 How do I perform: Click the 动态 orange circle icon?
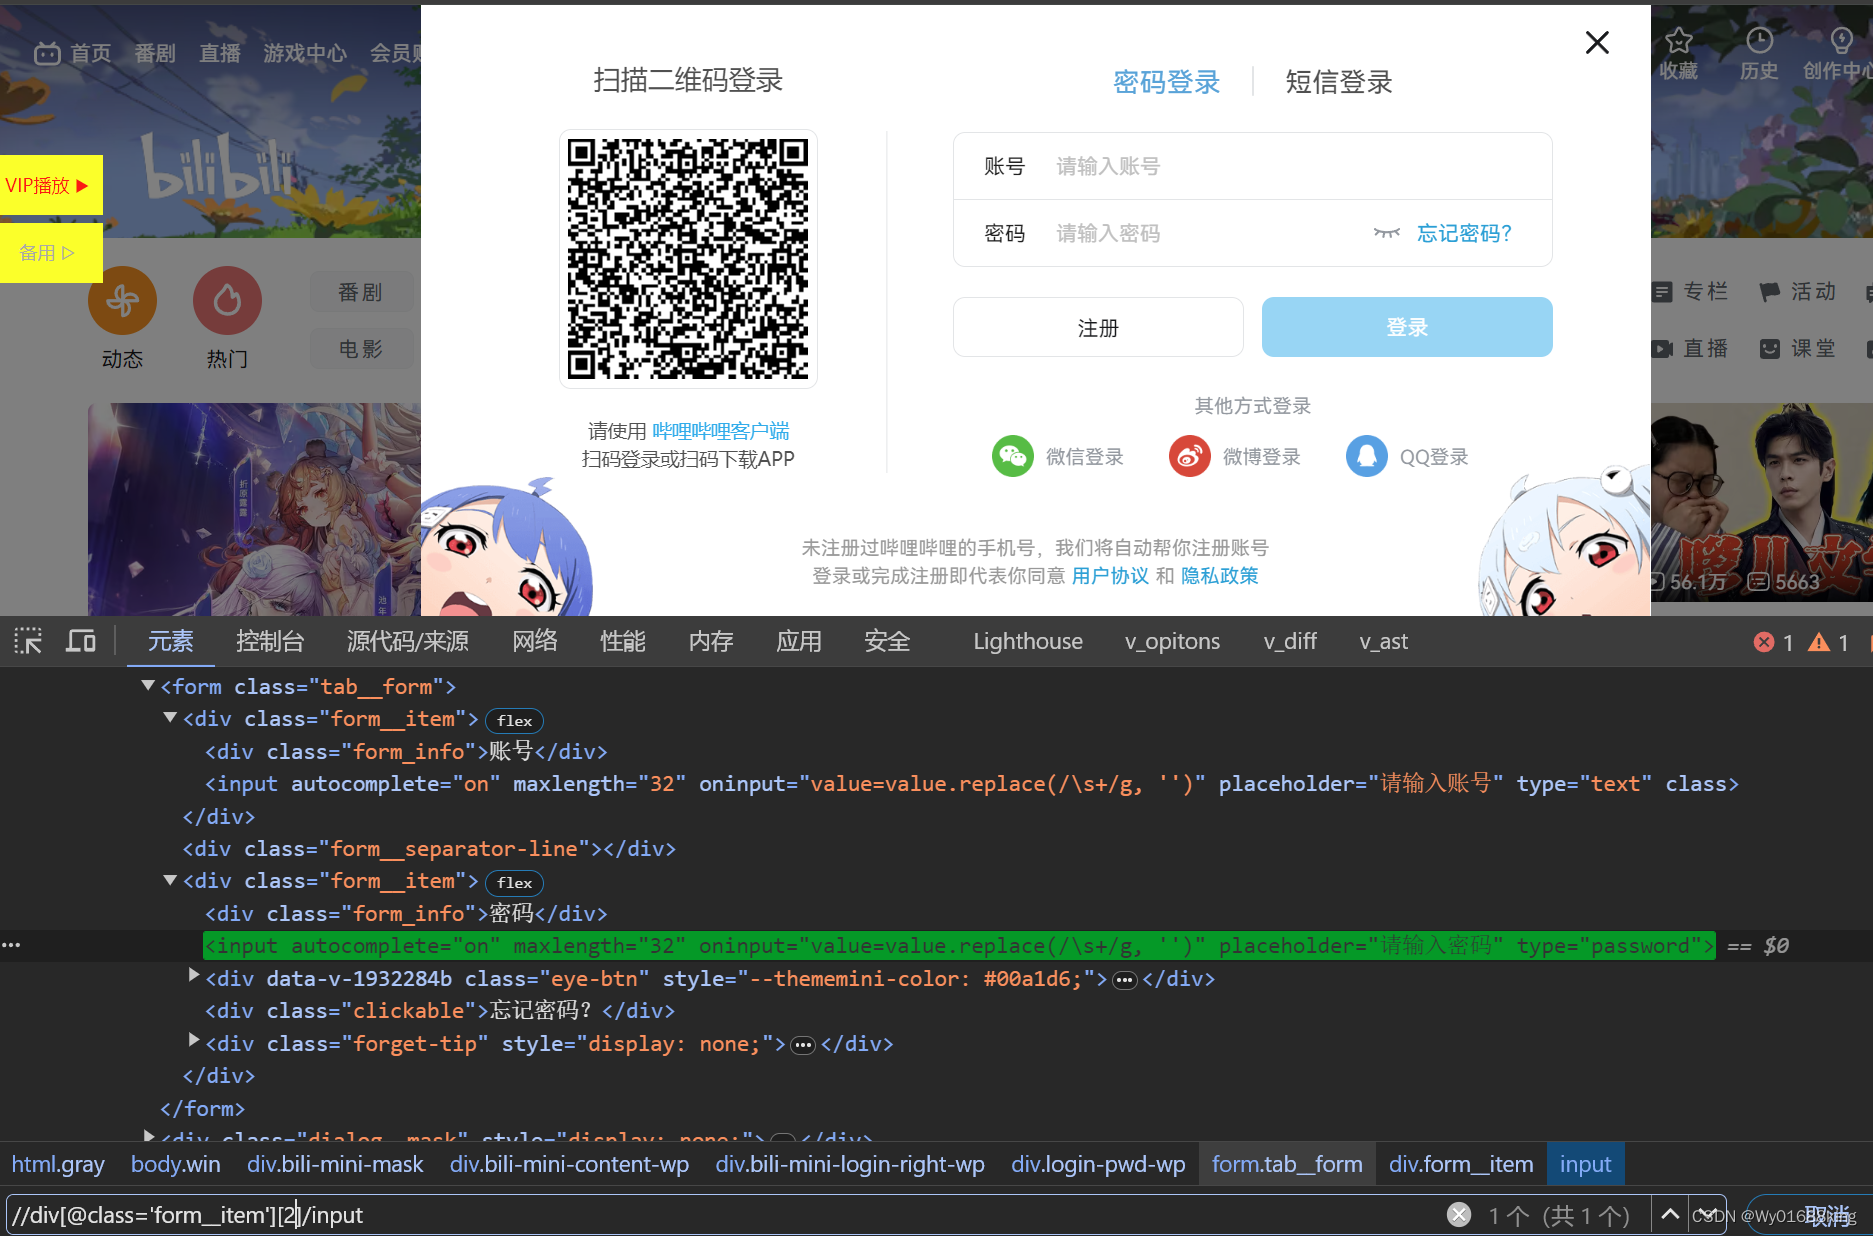[x=122, y=300]
